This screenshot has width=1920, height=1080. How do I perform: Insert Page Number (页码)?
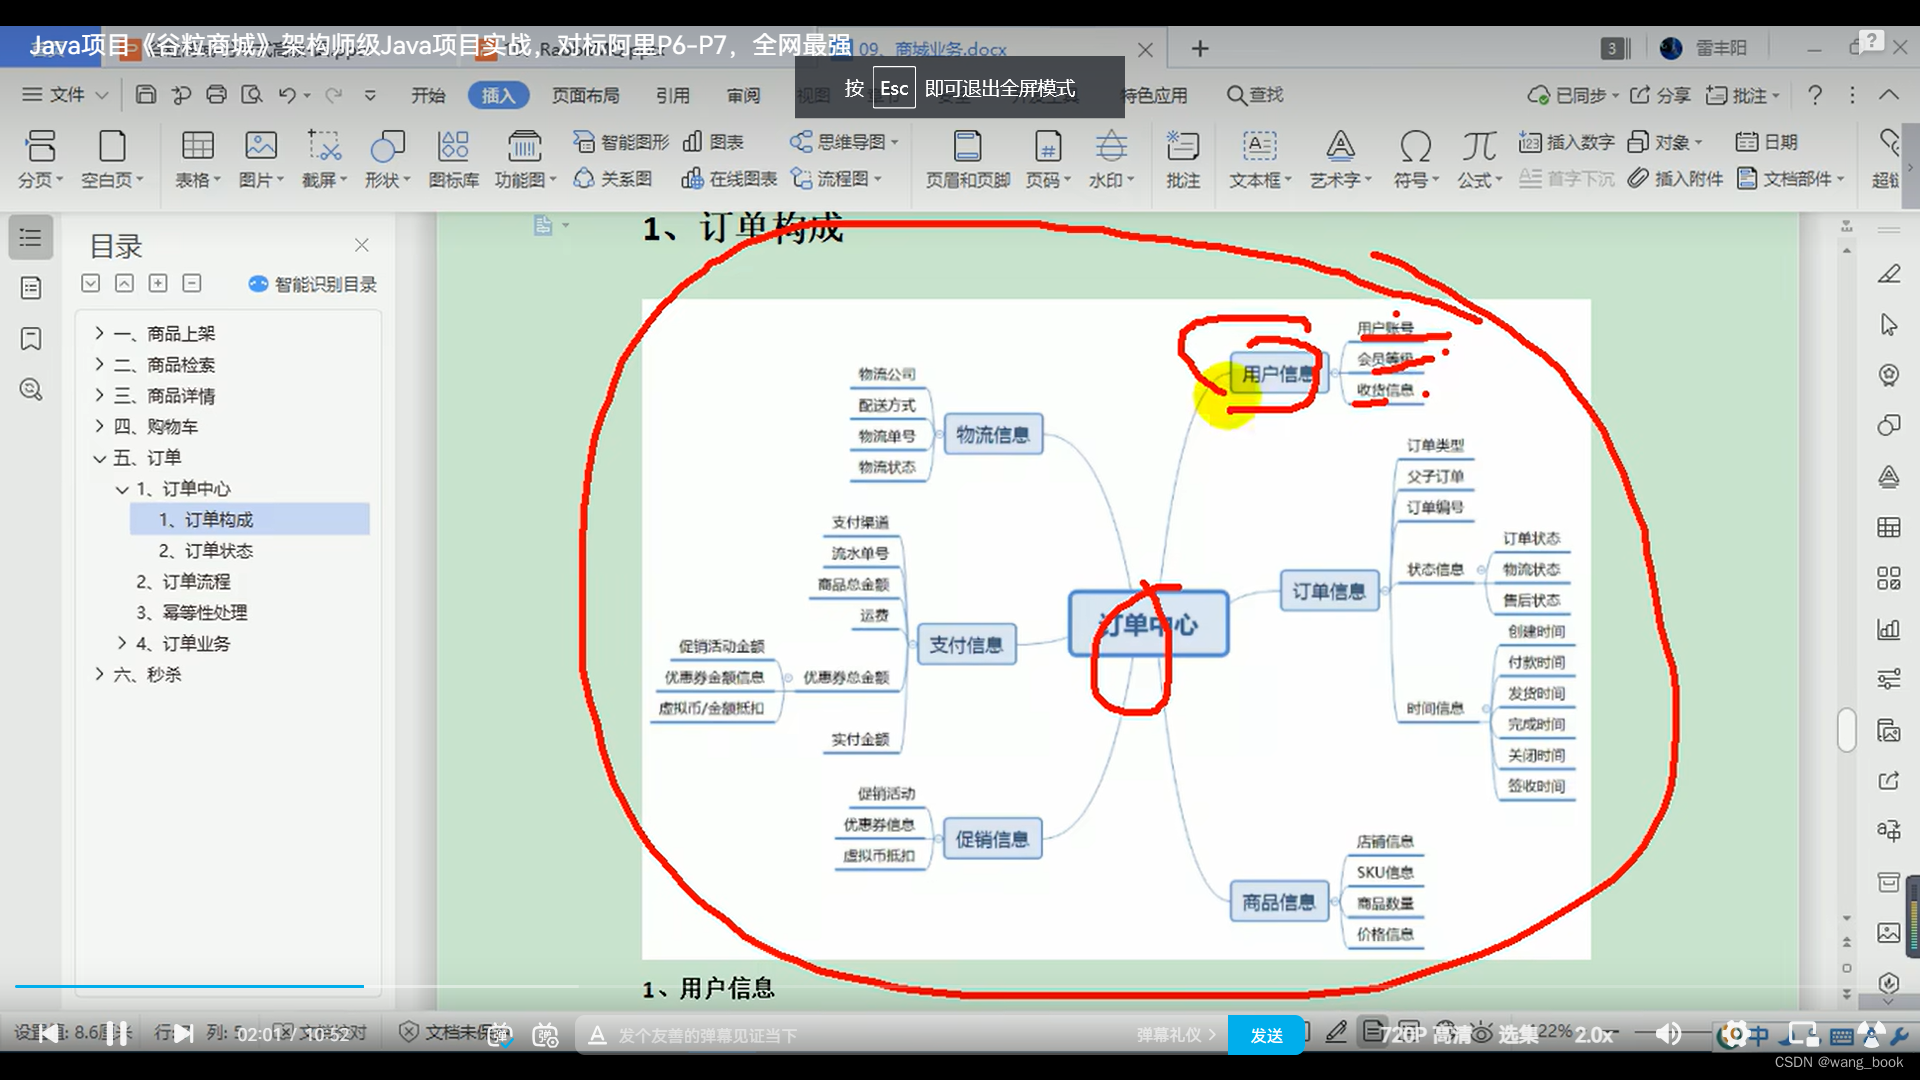[x=1048, y=158]
